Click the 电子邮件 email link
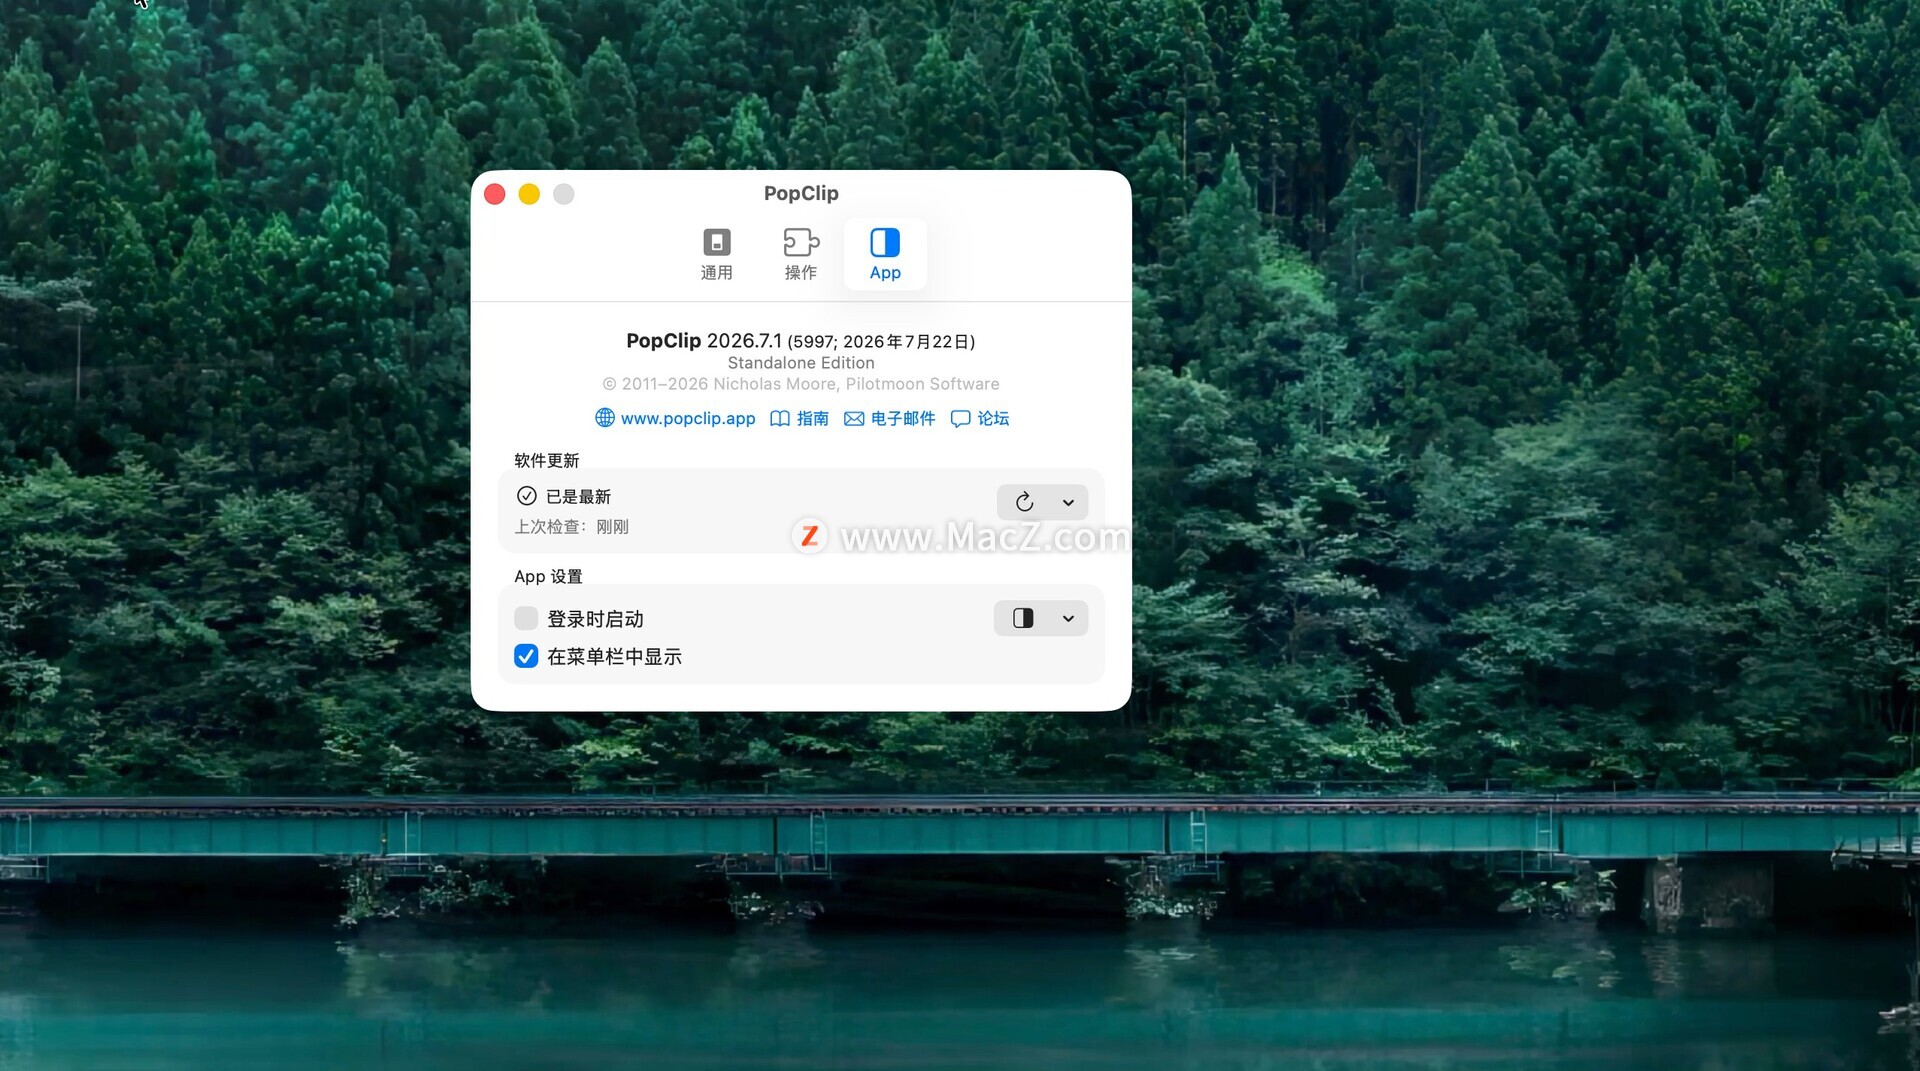Image resolution: width=1920 pixels, height=1071 pixels. 890,418
